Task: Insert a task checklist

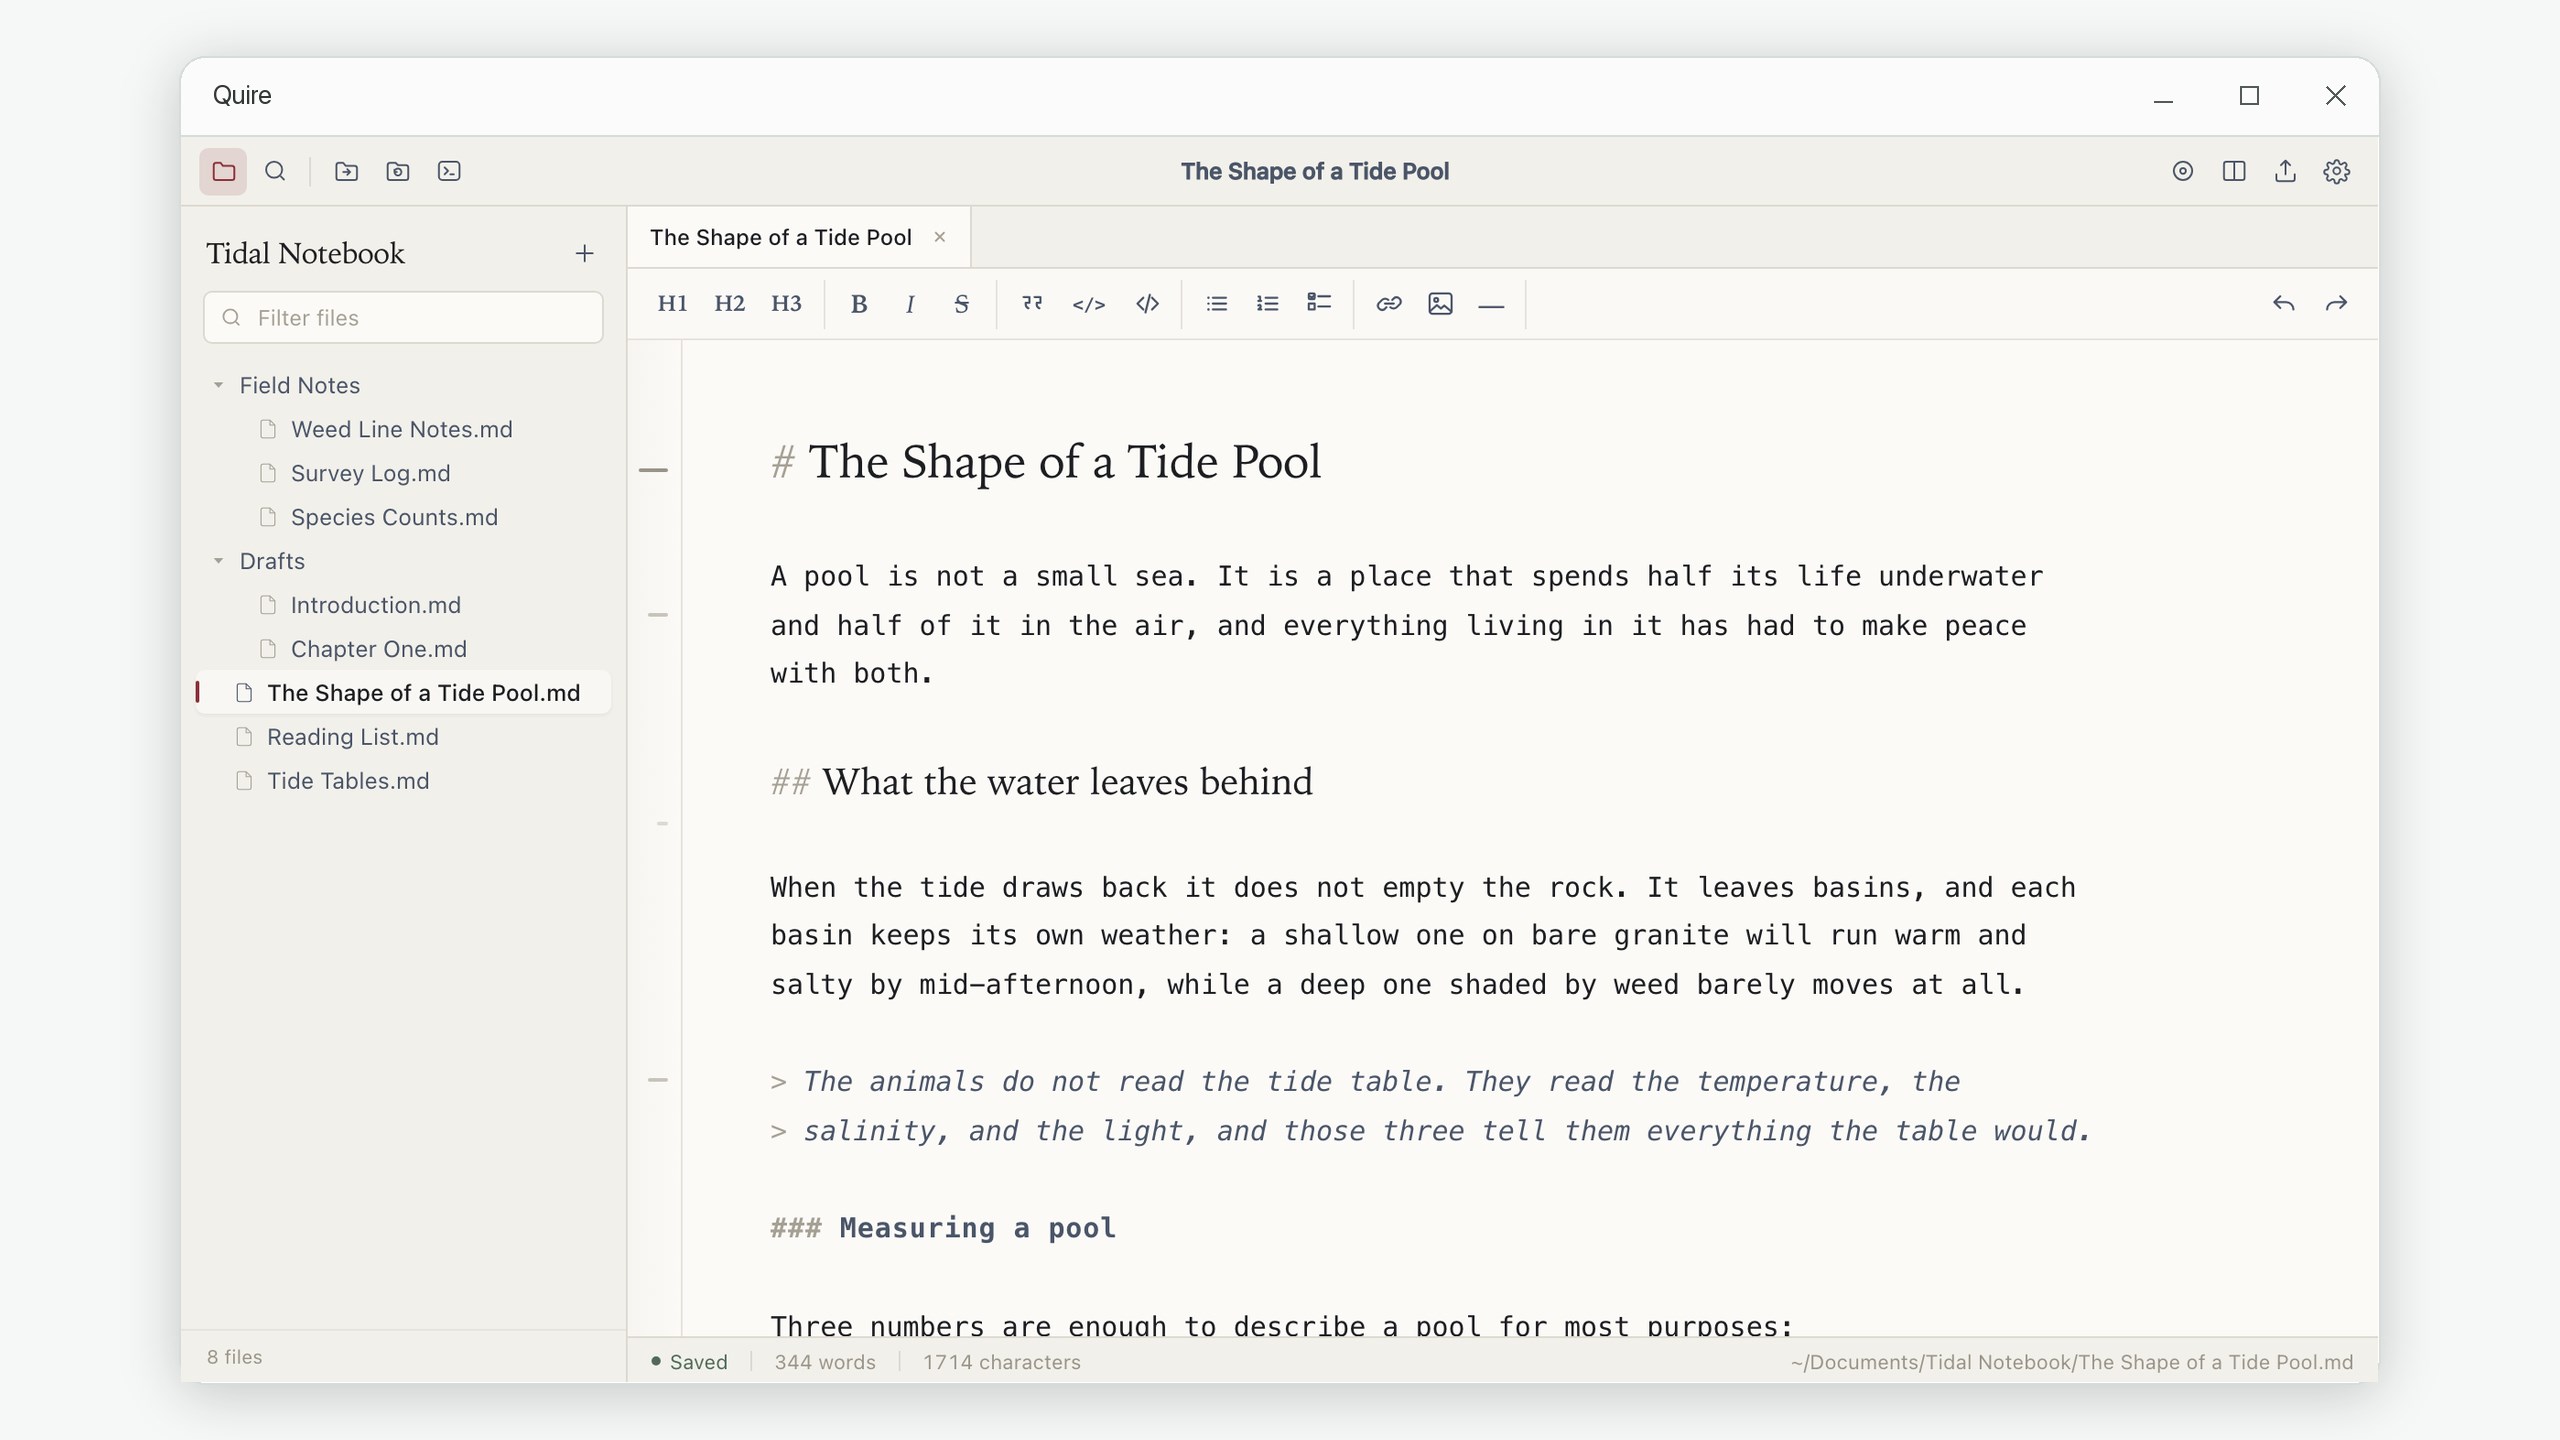Action: [x=1319, y=304]
